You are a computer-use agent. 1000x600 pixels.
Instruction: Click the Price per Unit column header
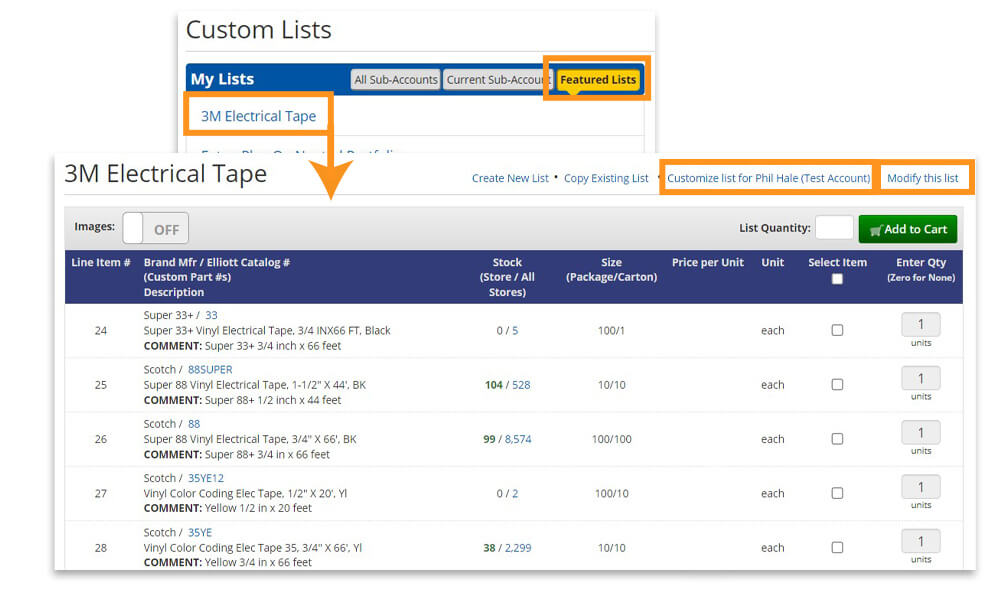pyautogui.click(x=708, y=262)
